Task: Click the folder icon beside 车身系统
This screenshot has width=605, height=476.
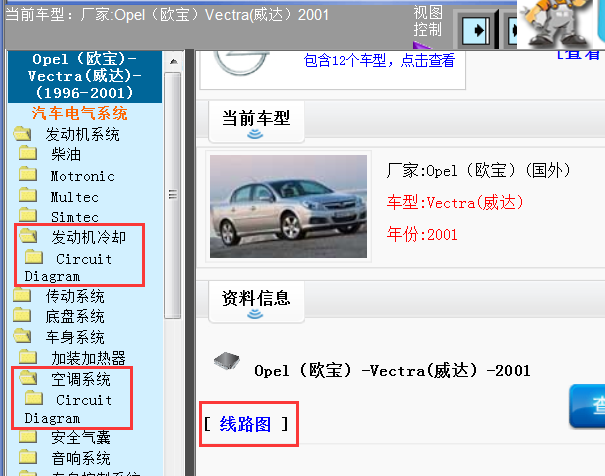Action: [22, 336]
